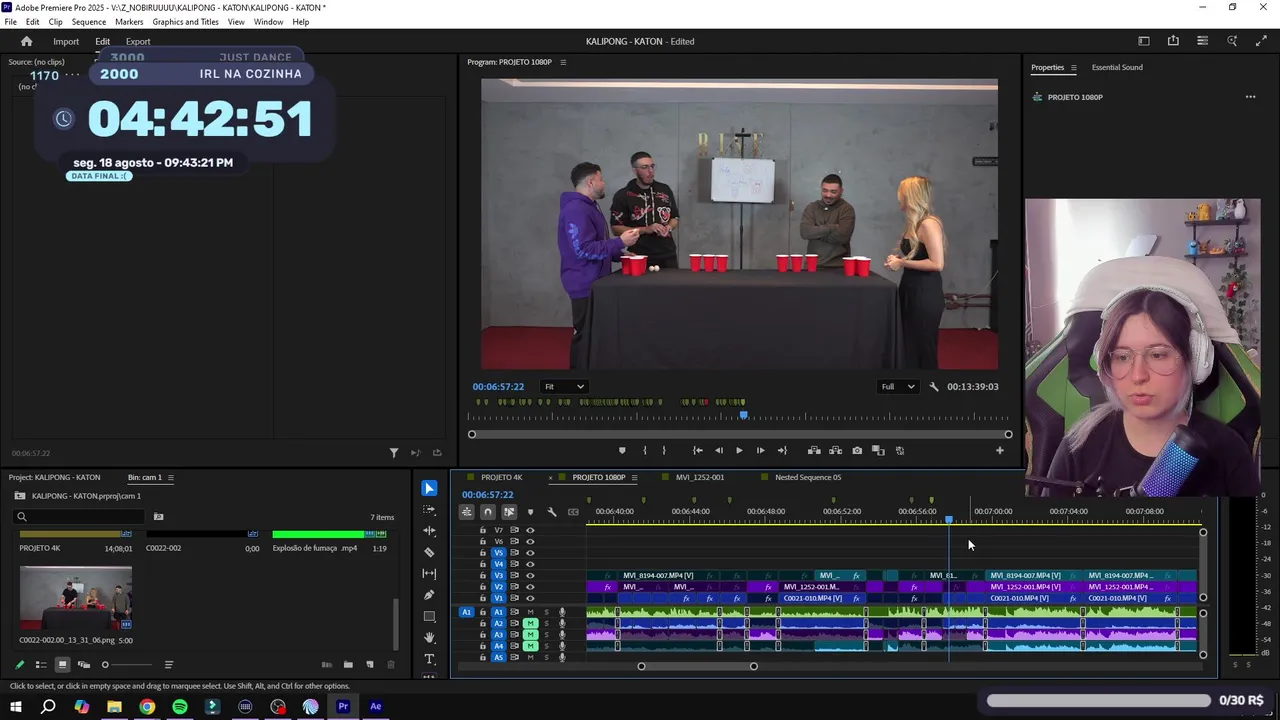Activate the Razor tool
1280x720 pixels.
(429, 552)
